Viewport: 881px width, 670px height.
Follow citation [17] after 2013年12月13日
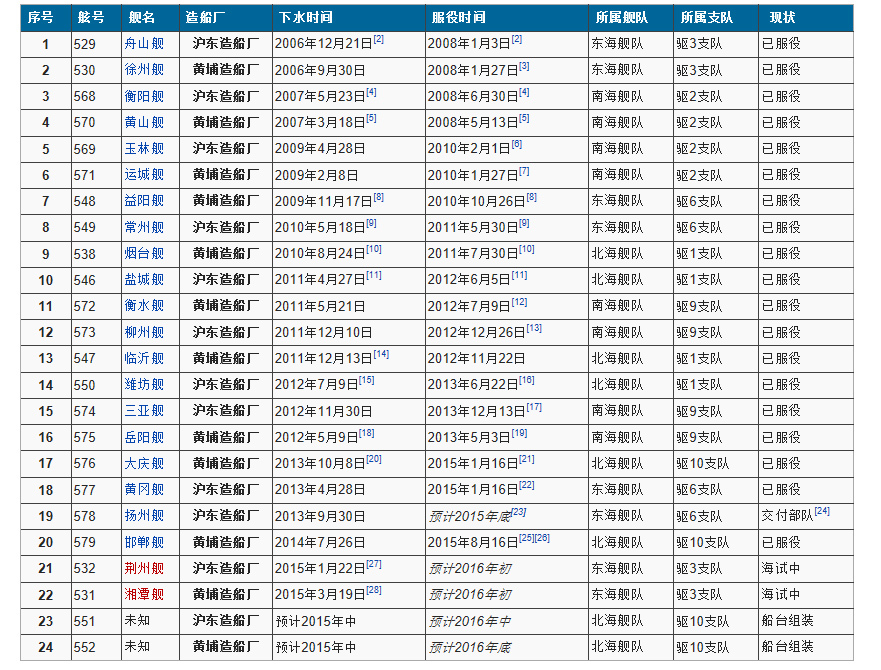point(534,406)
